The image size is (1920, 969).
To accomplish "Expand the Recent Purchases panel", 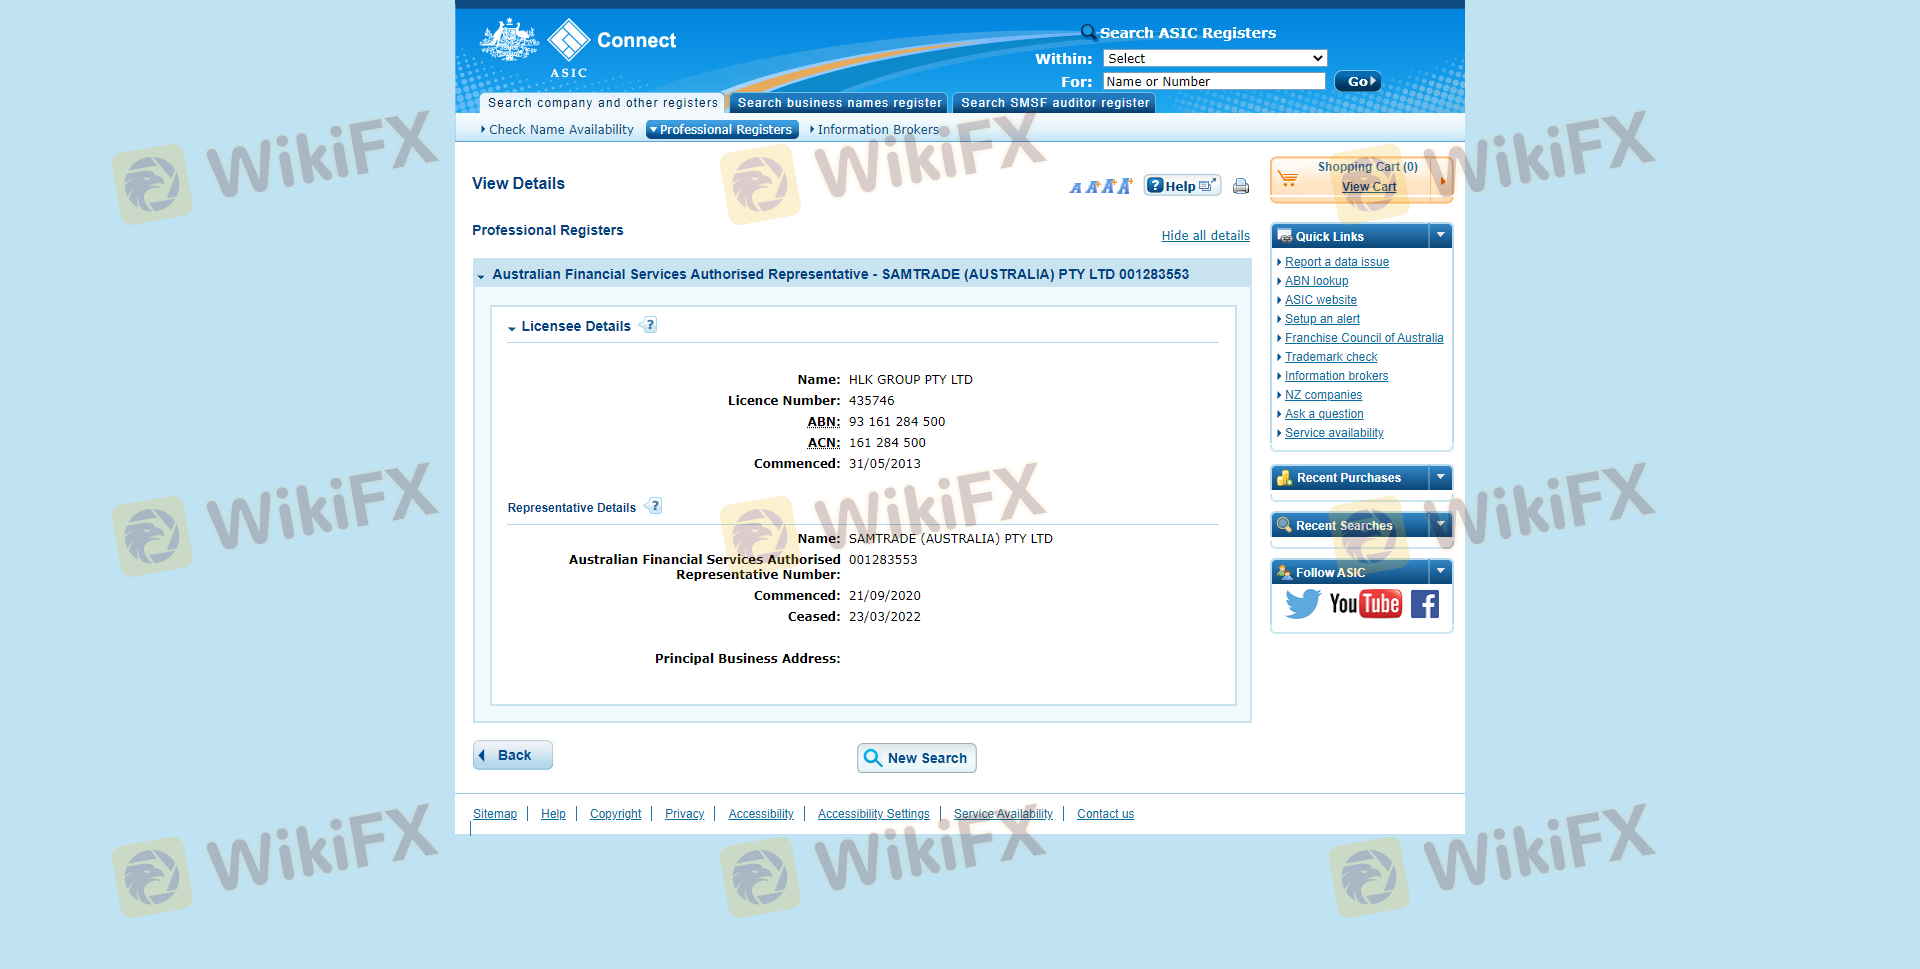I will click(x=1440, y=478).
